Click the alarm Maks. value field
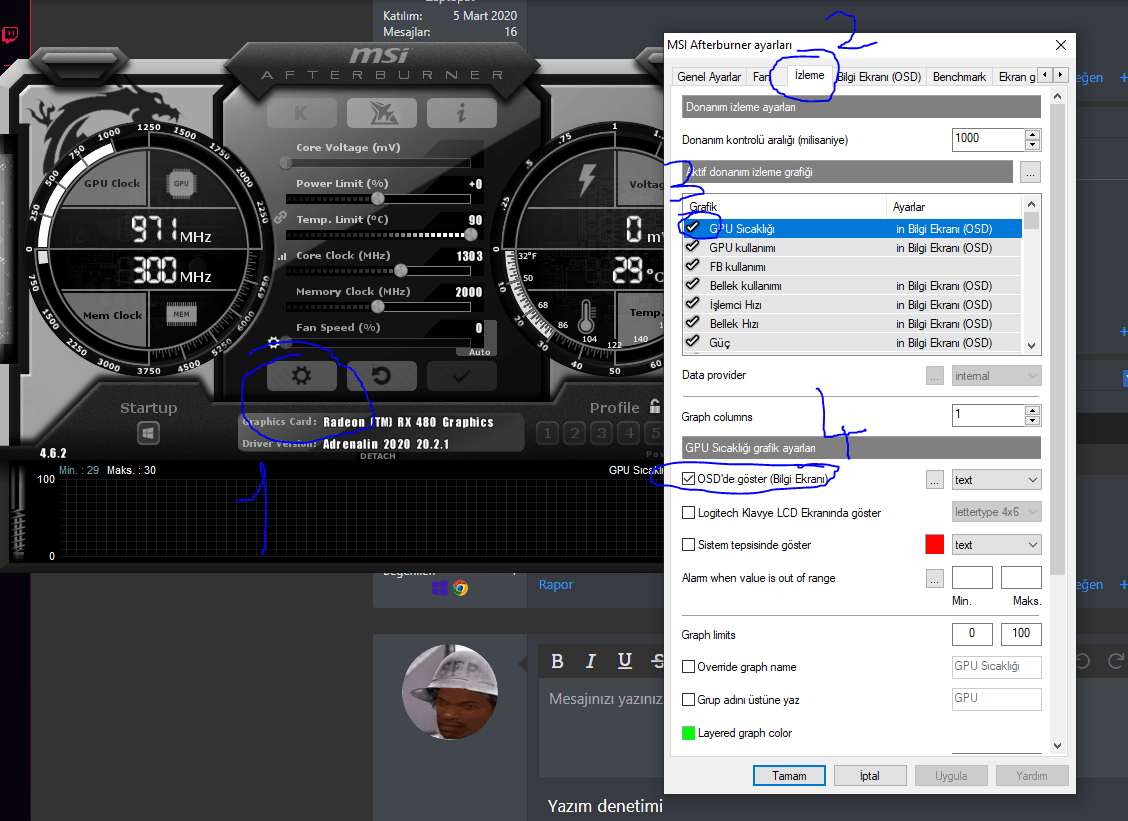The height and width of the screenshot is (821, 1128). tap(1021, 577)
